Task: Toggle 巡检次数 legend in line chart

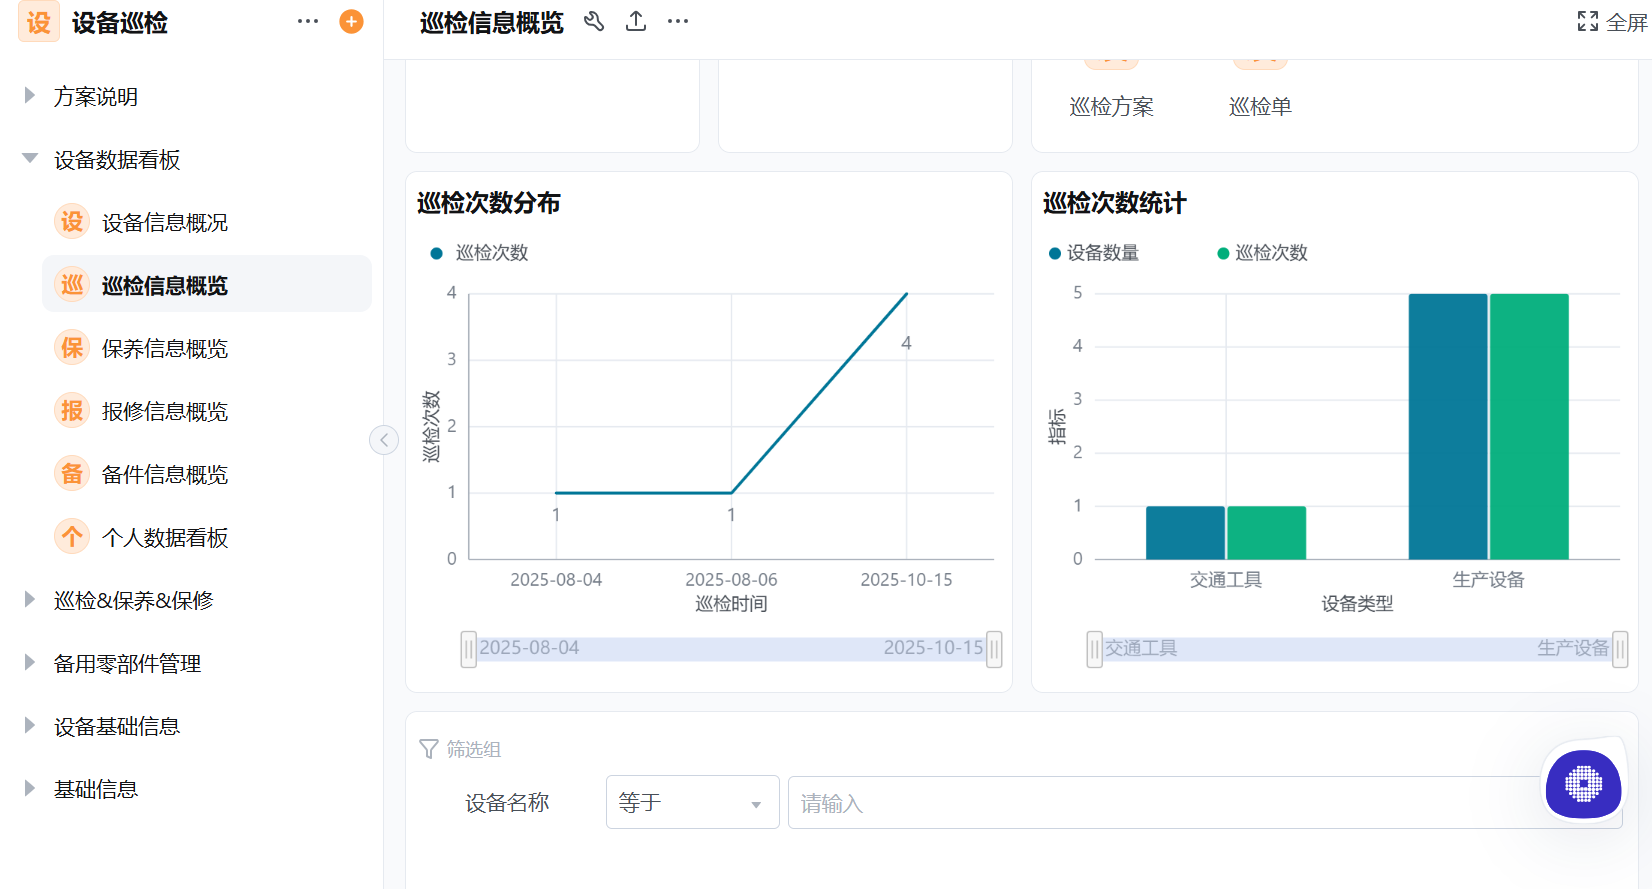Action: tap(480, 253)
